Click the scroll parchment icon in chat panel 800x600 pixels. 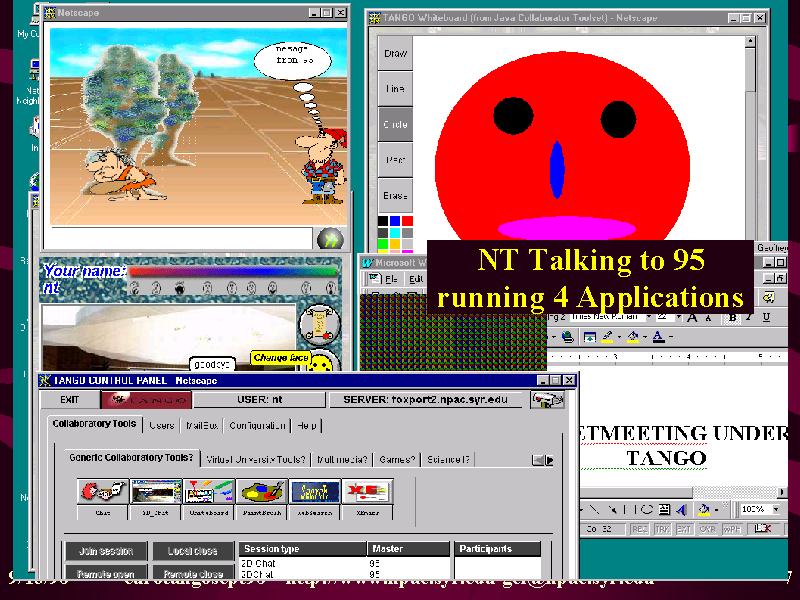click(320, 325)
